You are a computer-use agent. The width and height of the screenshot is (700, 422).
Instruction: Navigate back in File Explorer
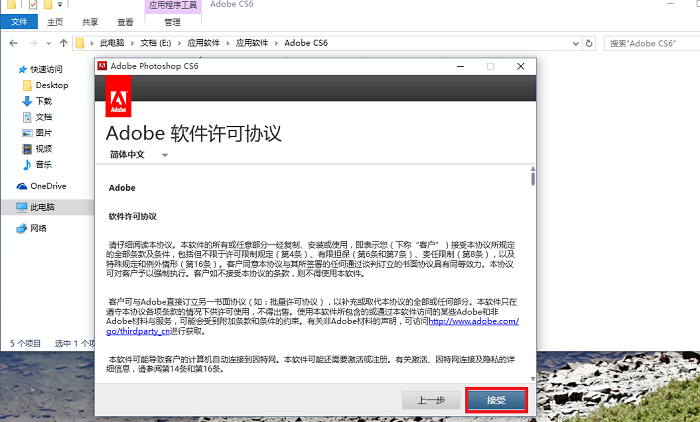13,43
